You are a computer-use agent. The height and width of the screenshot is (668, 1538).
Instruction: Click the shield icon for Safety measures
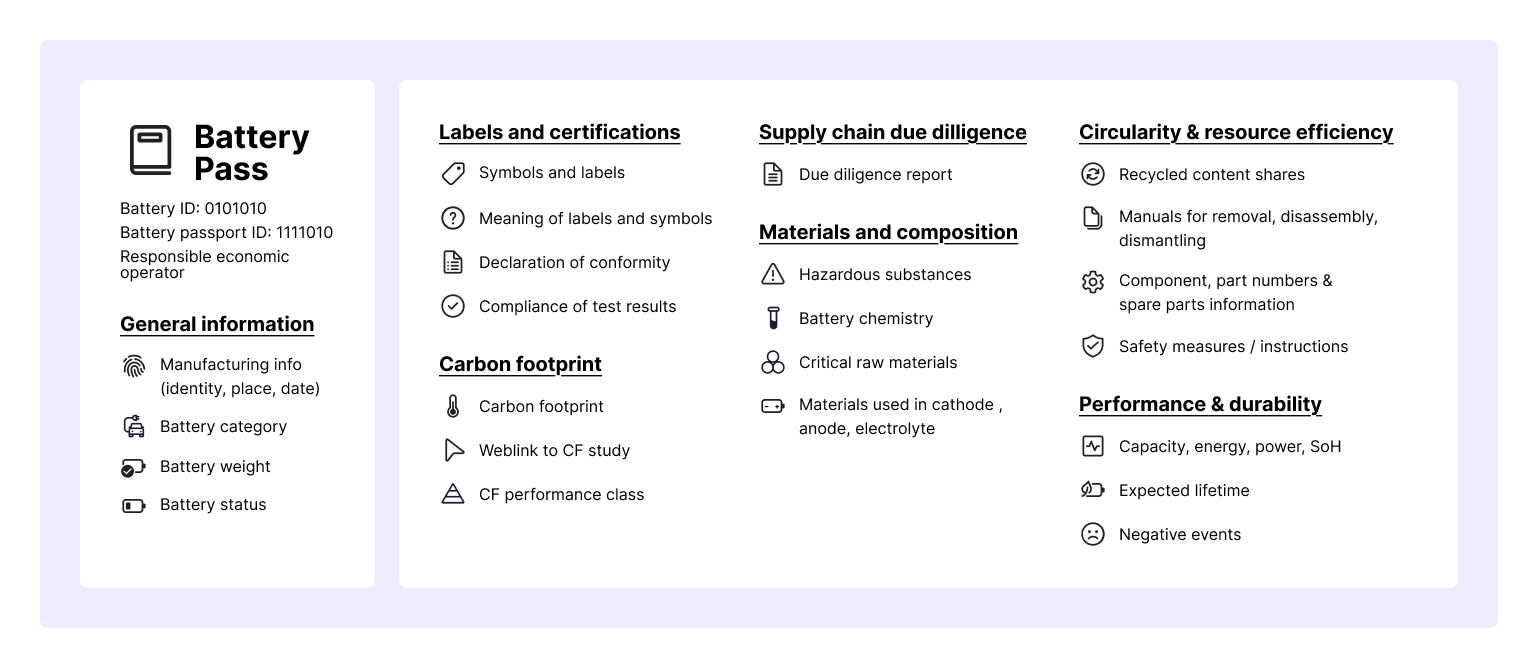[x=1092, y=346]
